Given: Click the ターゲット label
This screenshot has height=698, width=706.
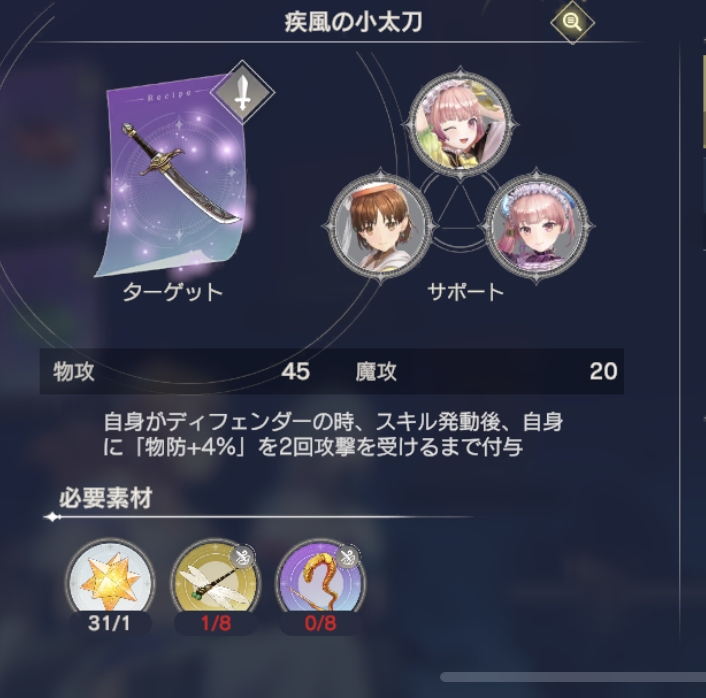Looking at the screenshot, I should pos(173,292).
